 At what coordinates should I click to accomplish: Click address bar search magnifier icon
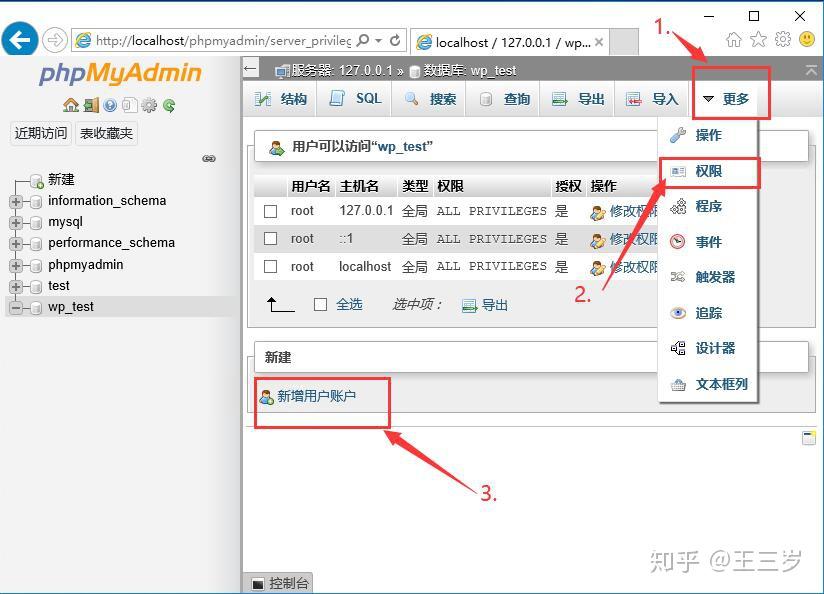point(363,40)
